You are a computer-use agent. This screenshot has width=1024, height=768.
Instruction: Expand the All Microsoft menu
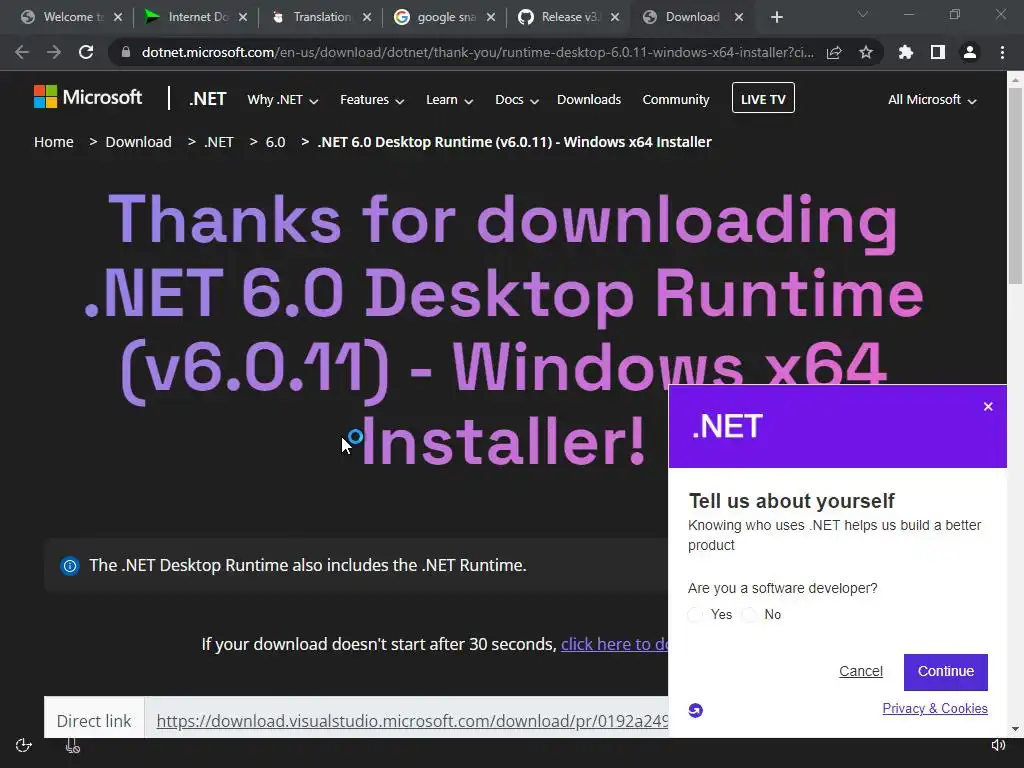pos(932,100)
